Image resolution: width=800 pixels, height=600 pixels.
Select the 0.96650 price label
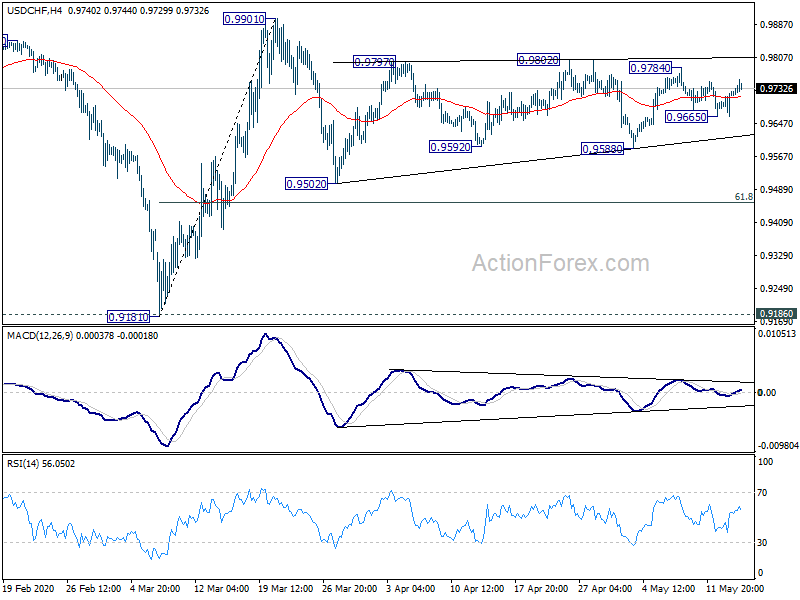pyautogui.click(x=687, y=117)
